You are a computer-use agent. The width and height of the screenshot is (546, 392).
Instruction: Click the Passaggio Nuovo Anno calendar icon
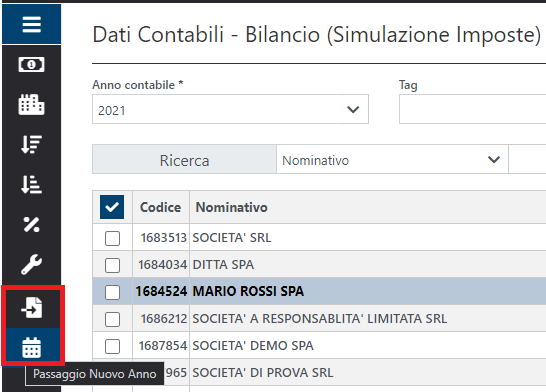click(x=31, y=347)
